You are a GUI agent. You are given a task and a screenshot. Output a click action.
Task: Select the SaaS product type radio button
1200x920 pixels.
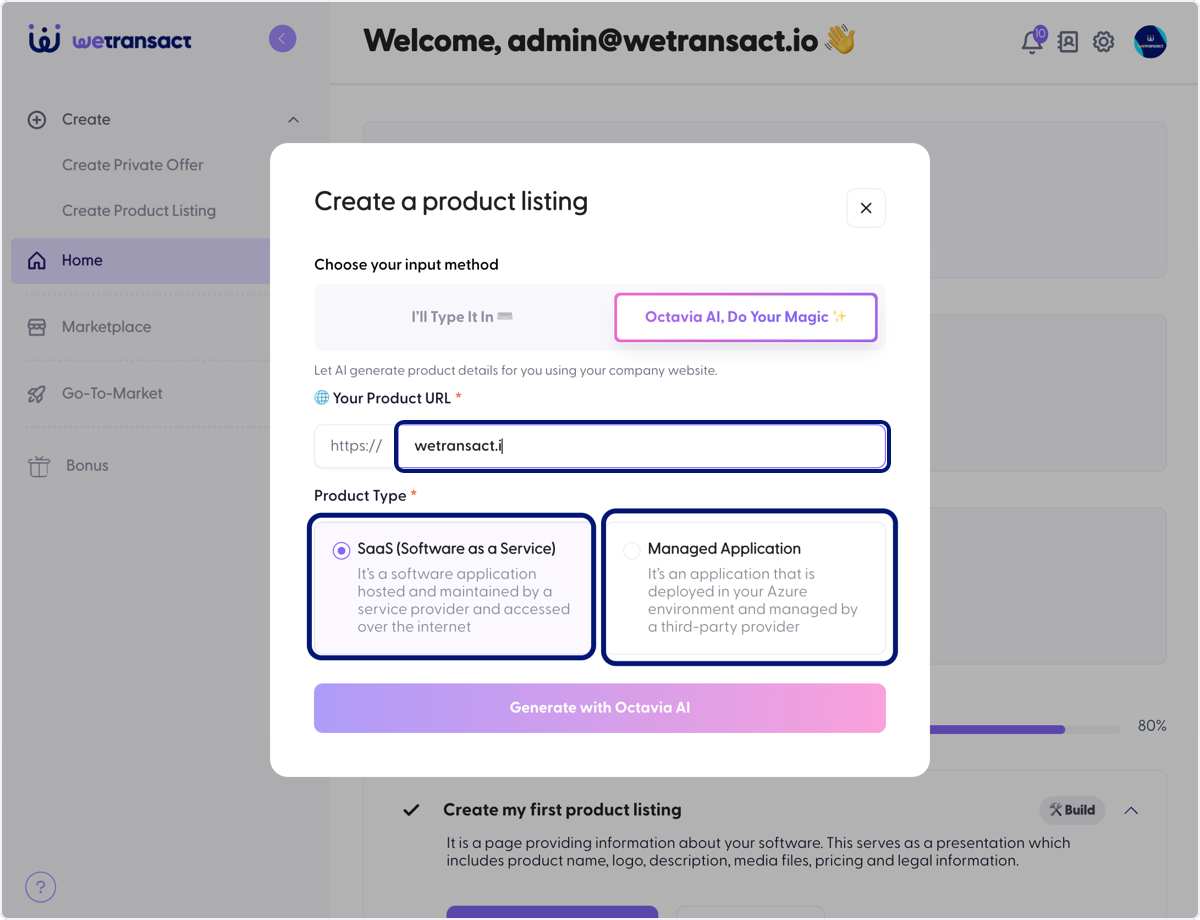point(341,551)
